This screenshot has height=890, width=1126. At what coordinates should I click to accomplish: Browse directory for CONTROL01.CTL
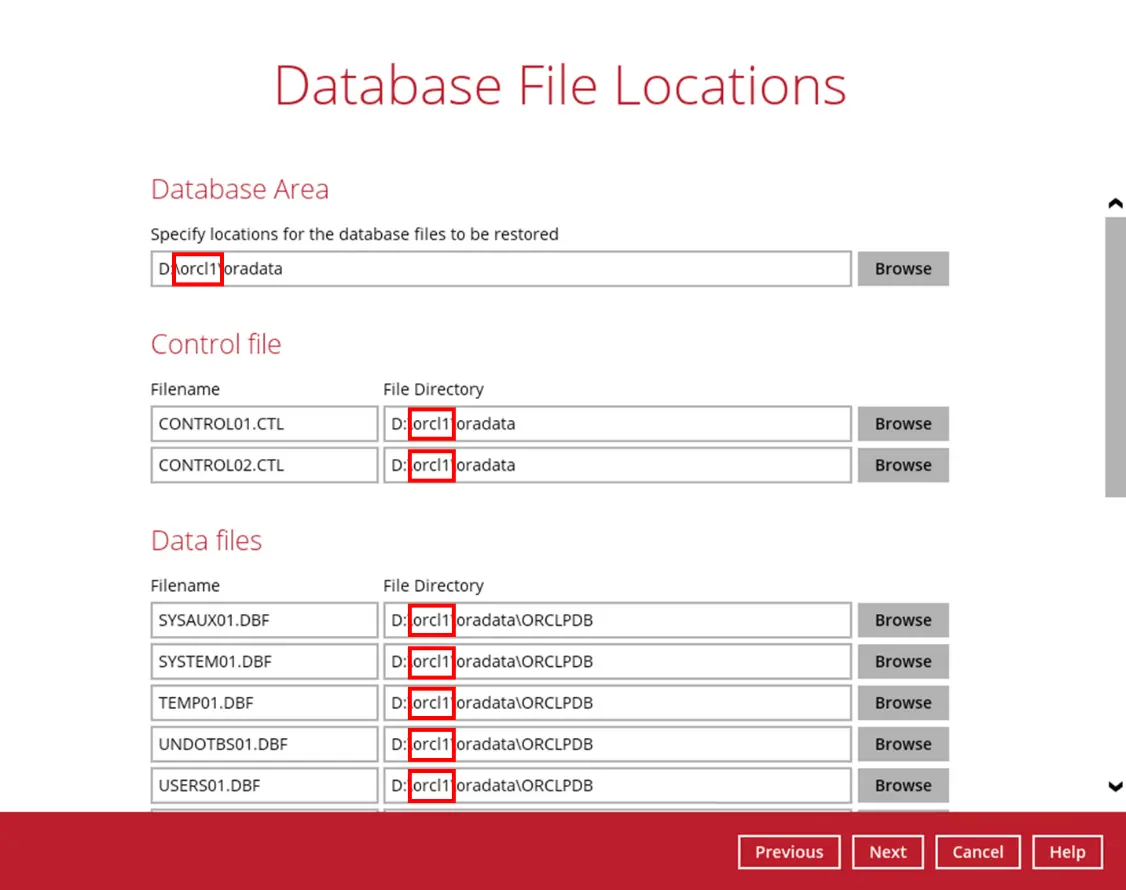(901, 423)
